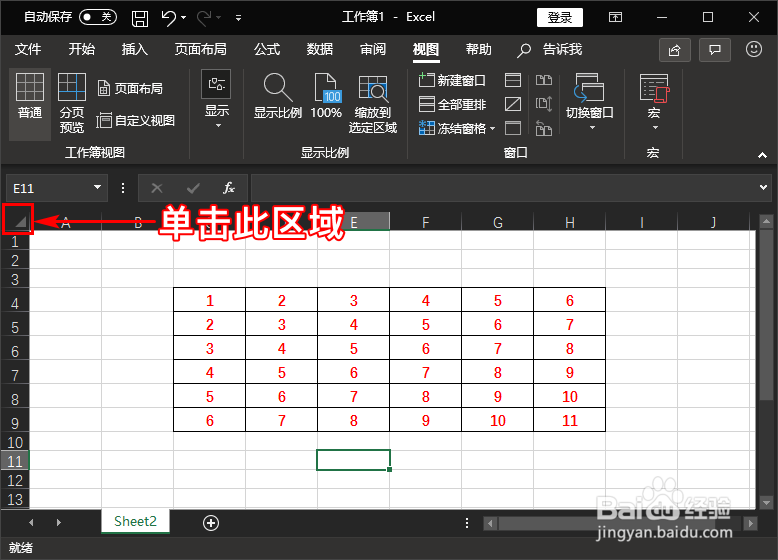Open Customize Quick Access Toolbar dropdown
The height and width of the screenshot is (560, 778).
pos(238,18)
